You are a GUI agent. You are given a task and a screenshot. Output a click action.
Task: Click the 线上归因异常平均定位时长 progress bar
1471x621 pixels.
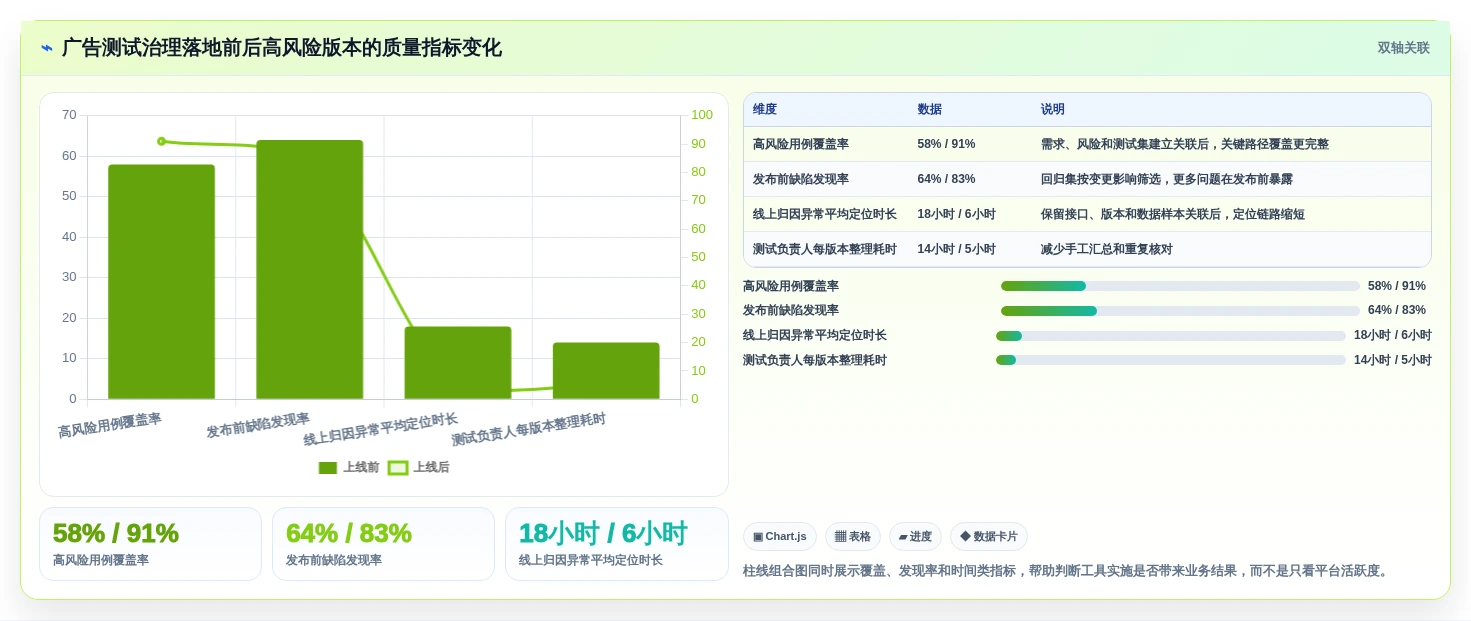[1171, 336]
